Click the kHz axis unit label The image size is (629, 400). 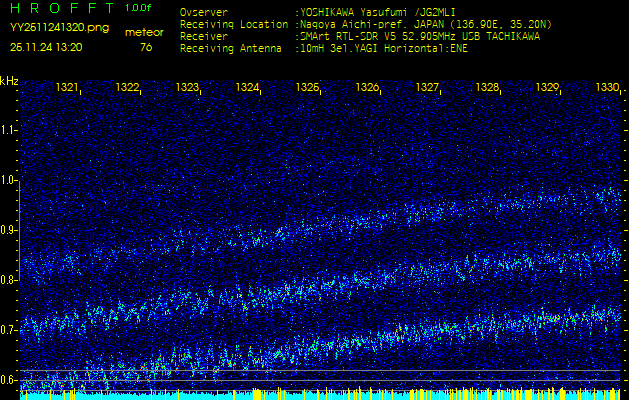click(x=9, y=81)
